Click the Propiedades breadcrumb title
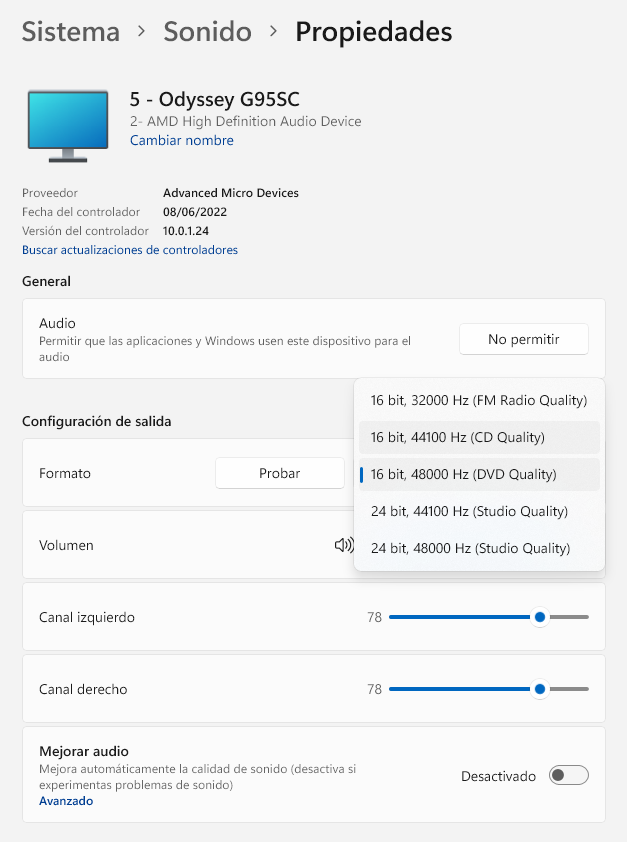Viewport: 627px width, 842px height. pyautogui.click(x=374, y=31)
